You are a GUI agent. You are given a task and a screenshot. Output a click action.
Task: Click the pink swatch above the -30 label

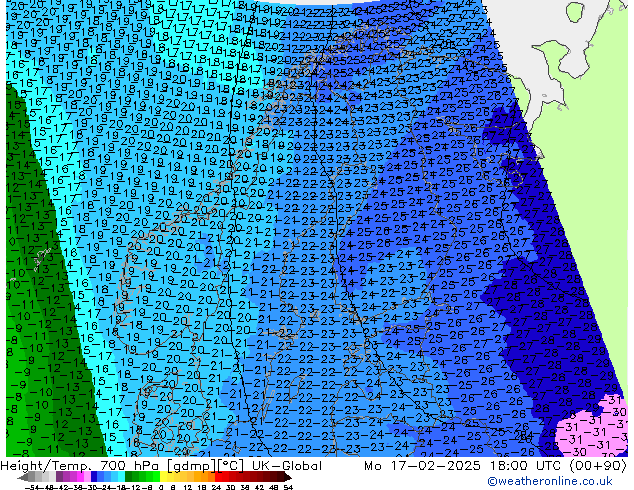coord(87,477)
